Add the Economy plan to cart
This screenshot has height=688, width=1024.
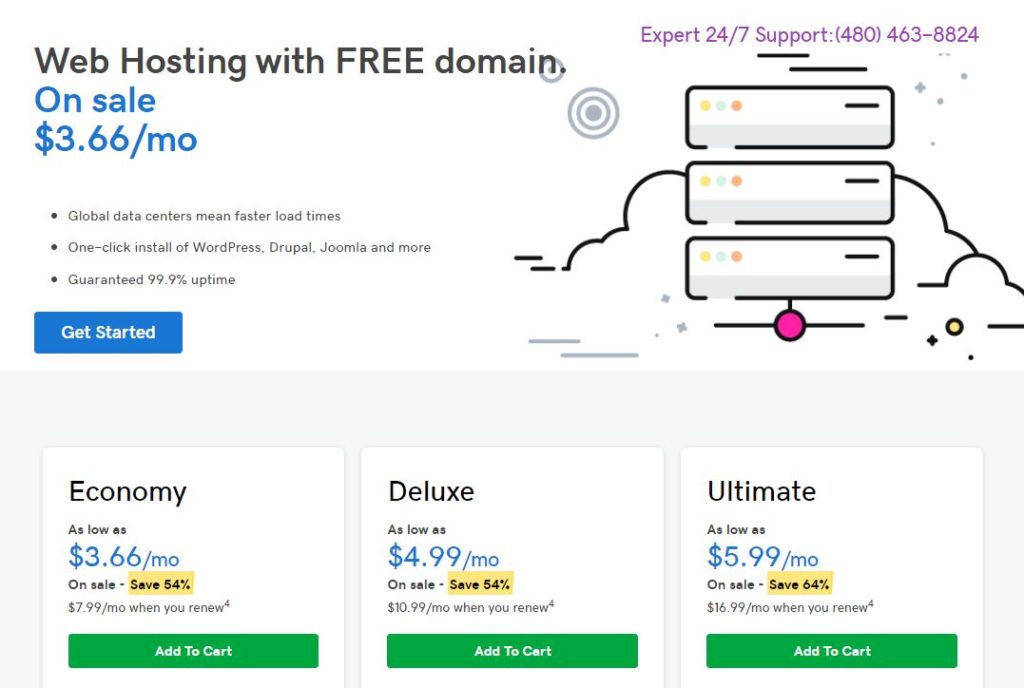(193, 651)
